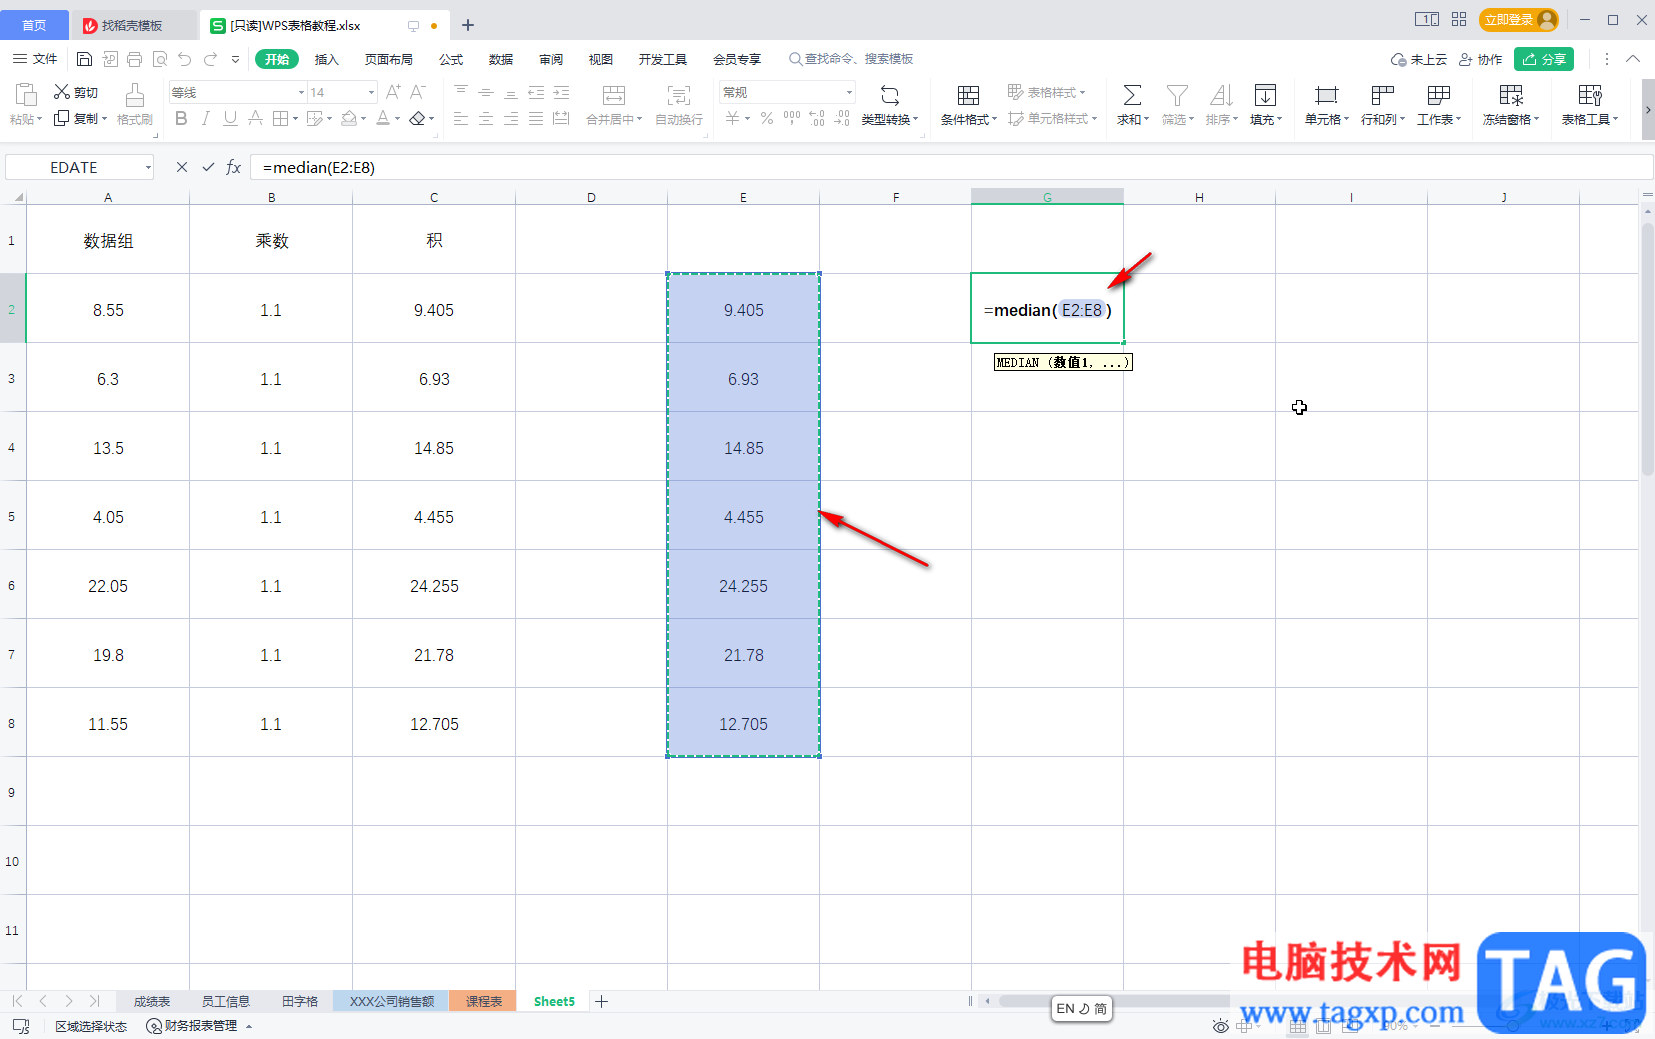Expand the Copy (复制) dropdown arrow
Viewport: 1655px width, 1039px height.
click(x=104, y=119)
